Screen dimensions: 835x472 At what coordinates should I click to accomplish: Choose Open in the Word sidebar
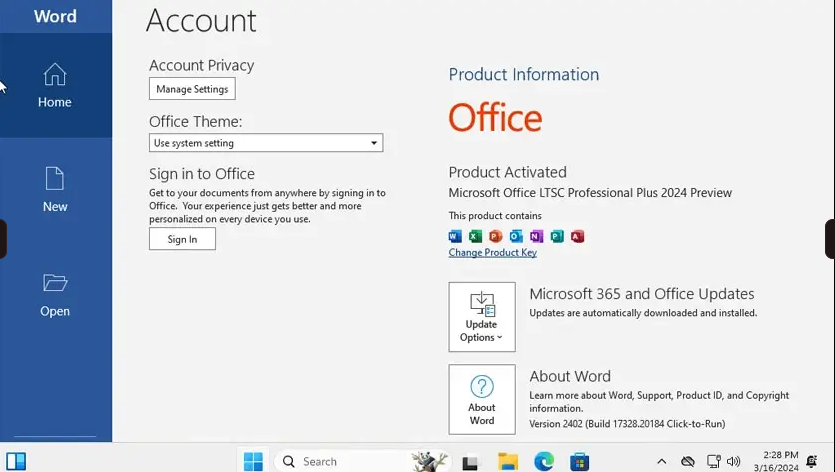coord(55,295)
